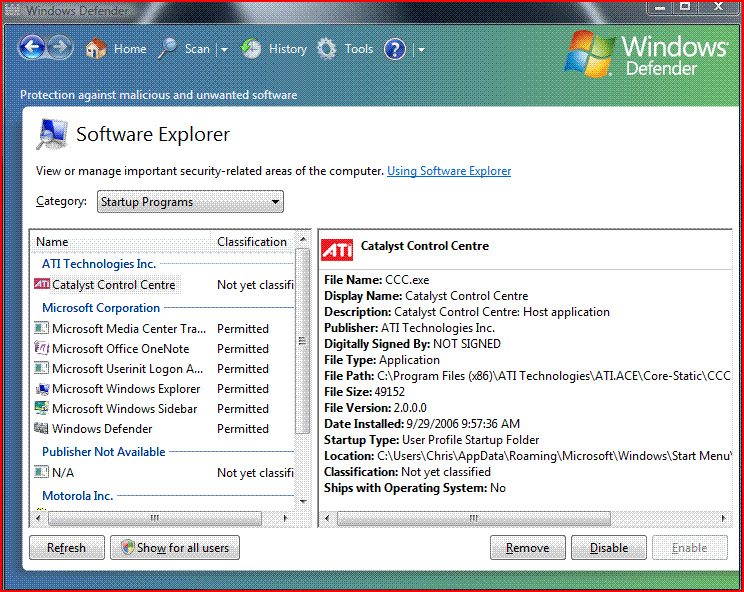Open History clock icon
744x592 pixels.
point(251,48)
